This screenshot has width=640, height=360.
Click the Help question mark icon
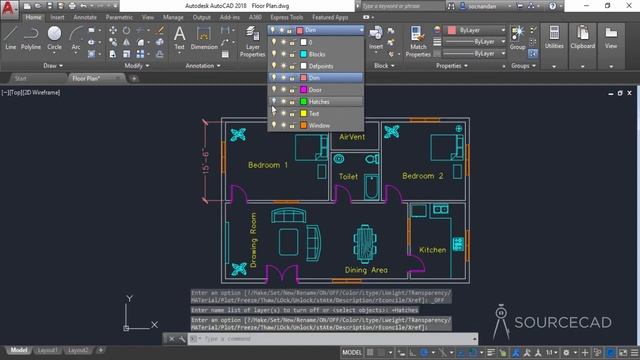pos(552,6)
